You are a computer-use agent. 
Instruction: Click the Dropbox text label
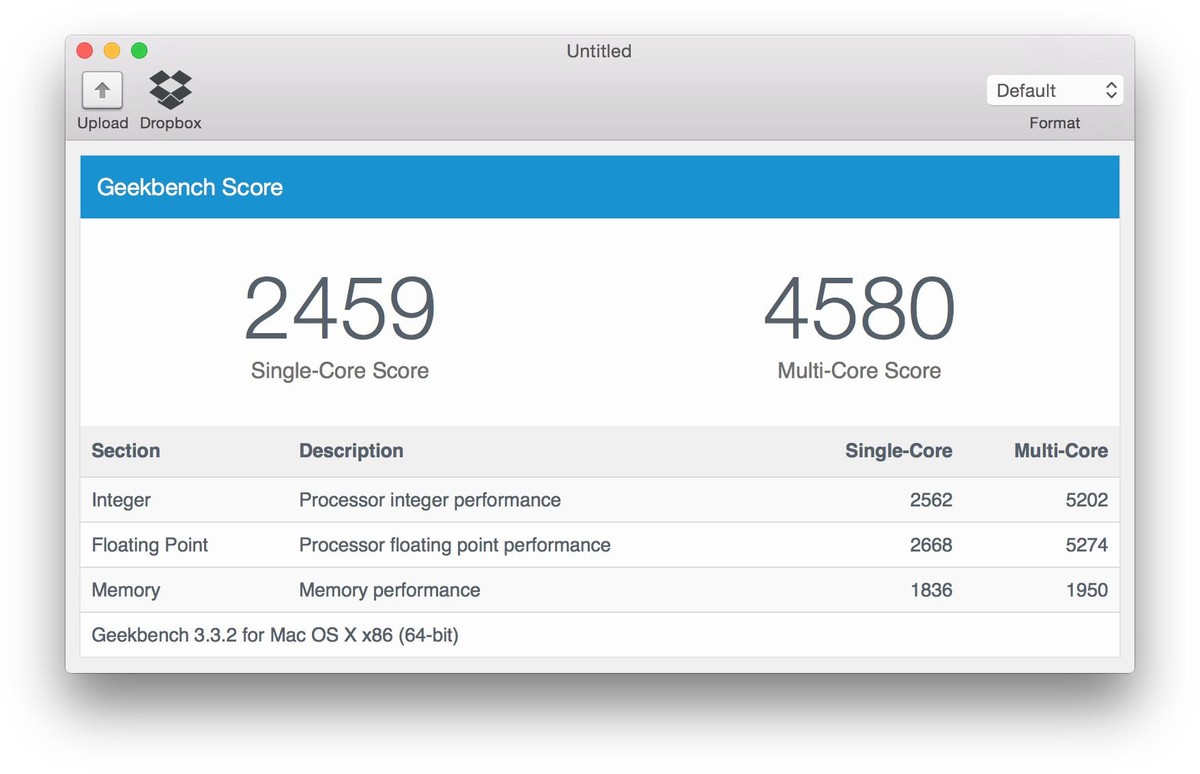pos(171,123)
